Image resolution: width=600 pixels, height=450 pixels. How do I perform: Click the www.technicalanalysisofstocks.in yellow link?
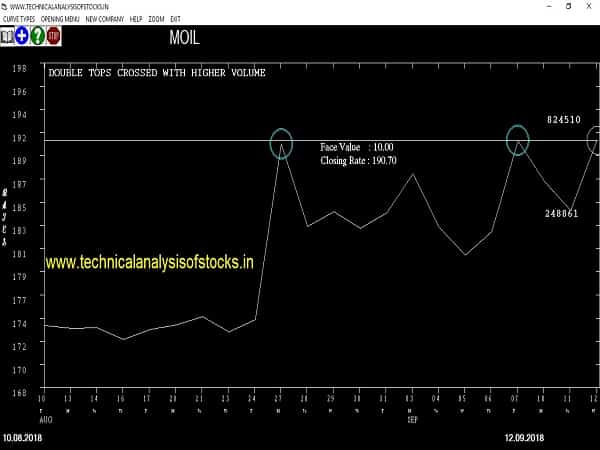[149, 262]
